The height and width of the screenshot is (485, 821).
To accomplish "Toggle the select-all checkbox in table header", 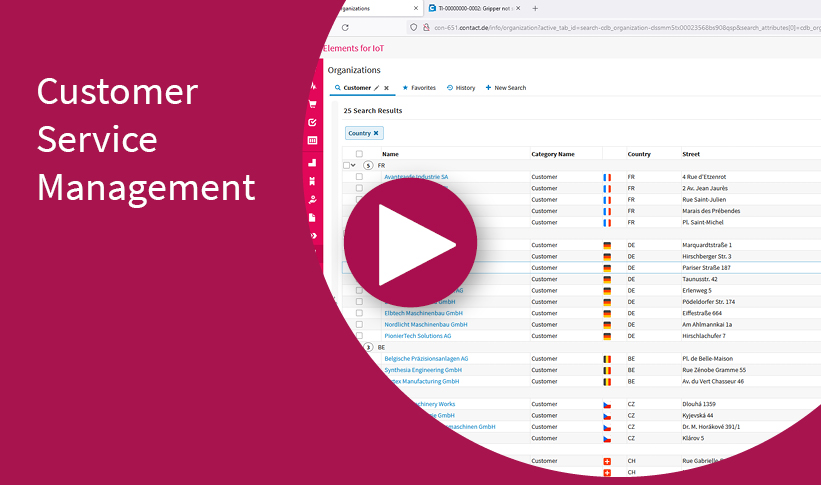I will [359, 154].
